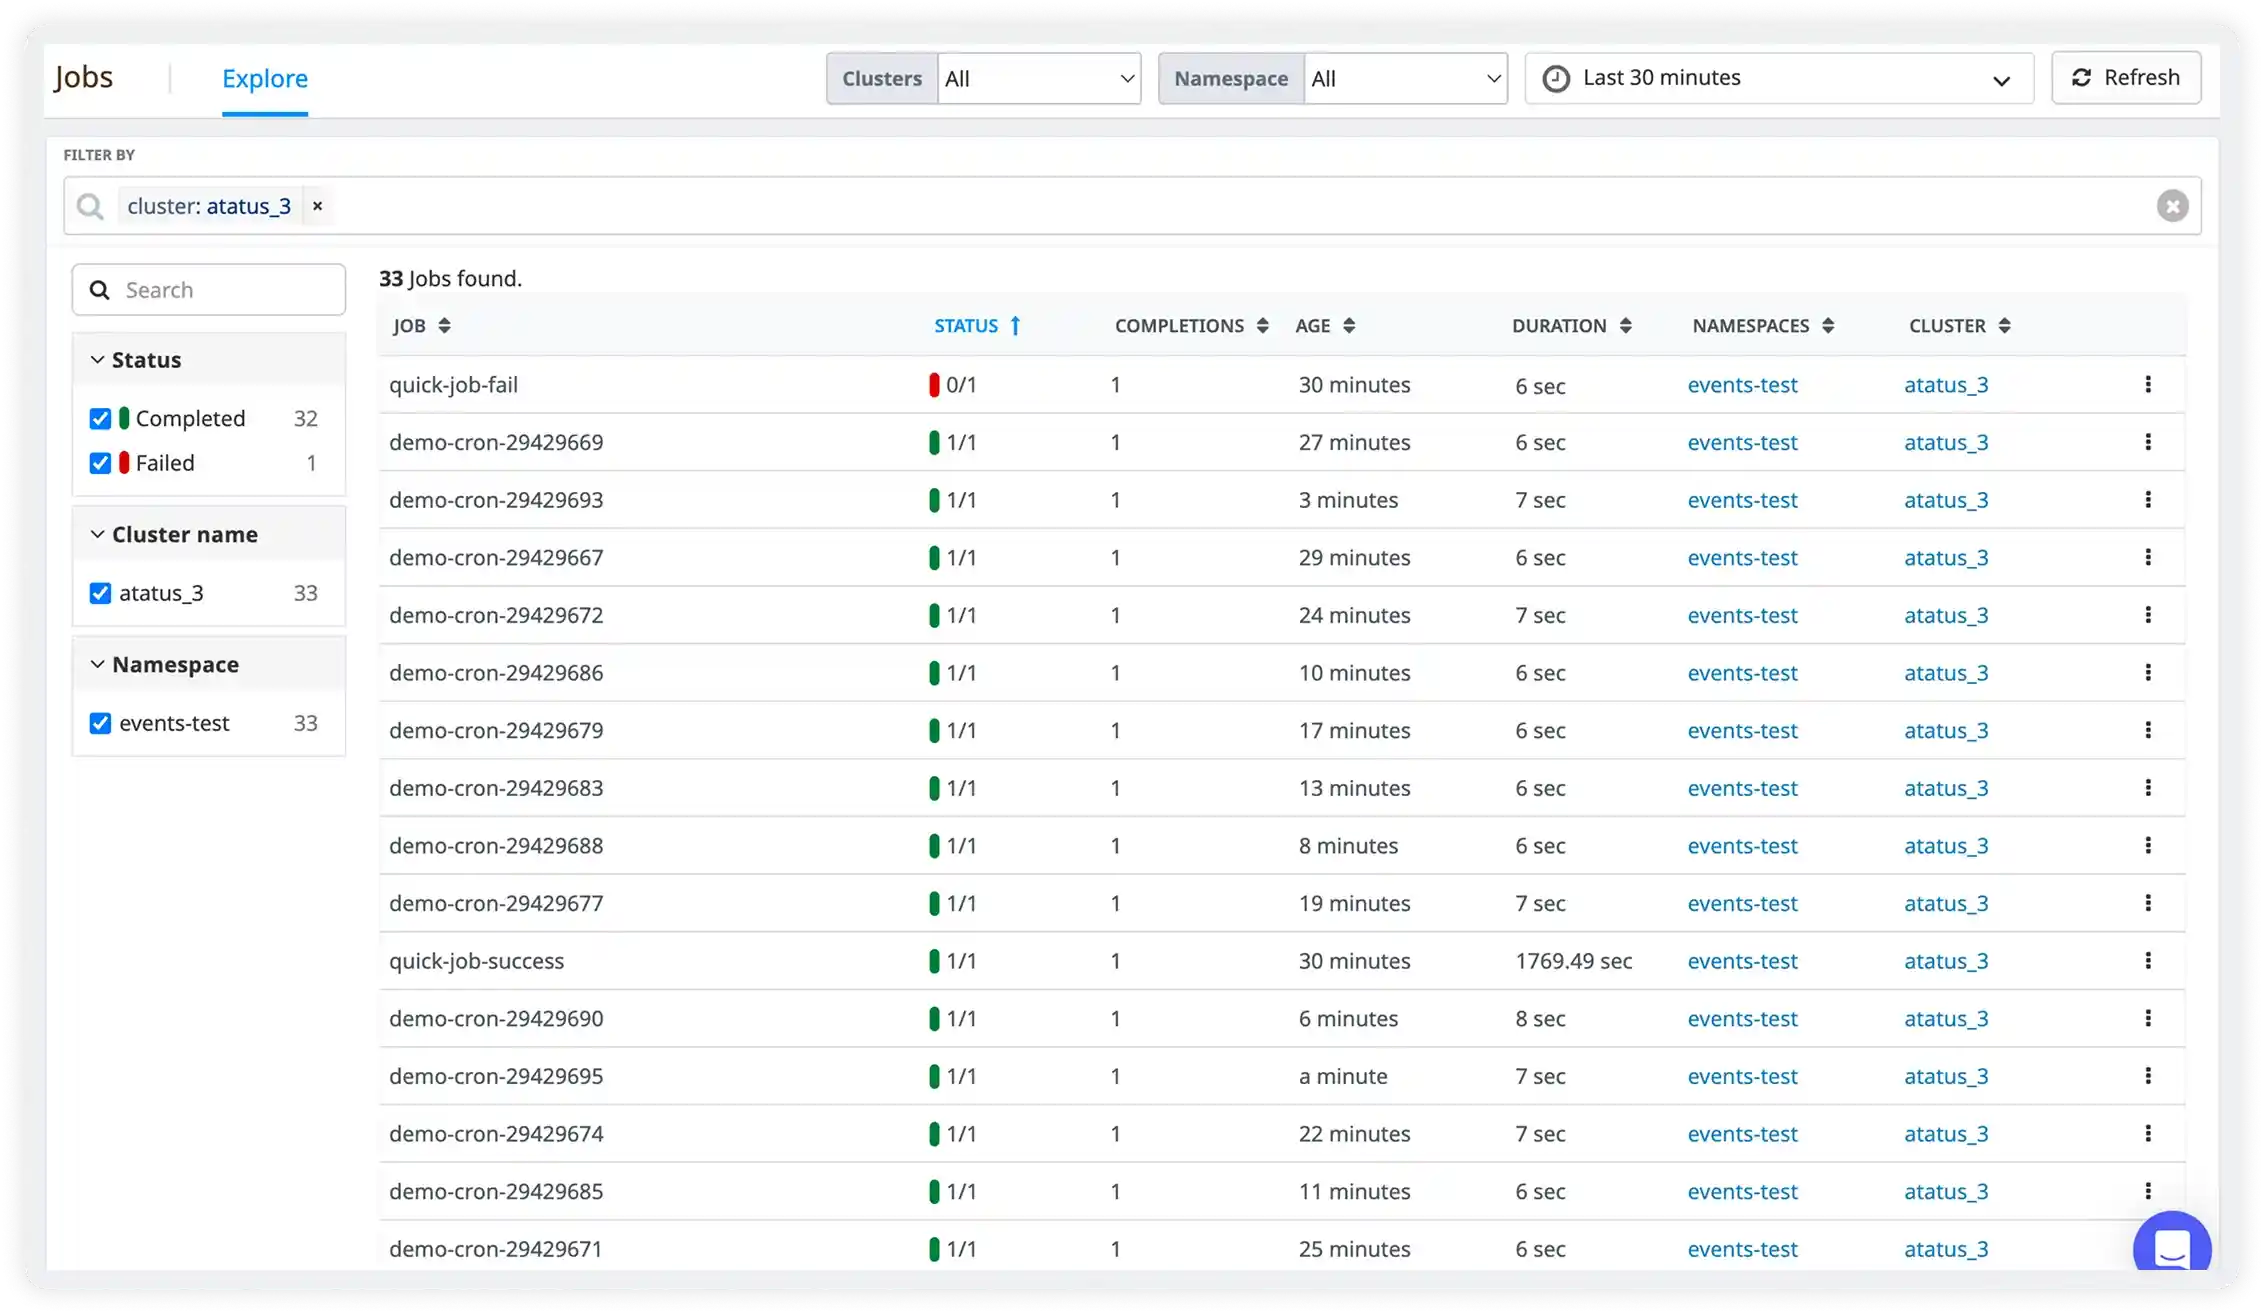This screenshot has width=2264, height=1314.
Task: Open the events-test namespace link for quick-job-fail
Action: pos(1741,384)
